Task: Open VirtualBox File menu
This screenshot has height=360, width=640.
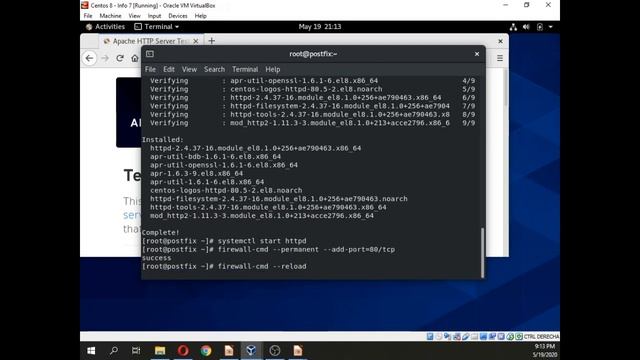Action: coord(88,16)
